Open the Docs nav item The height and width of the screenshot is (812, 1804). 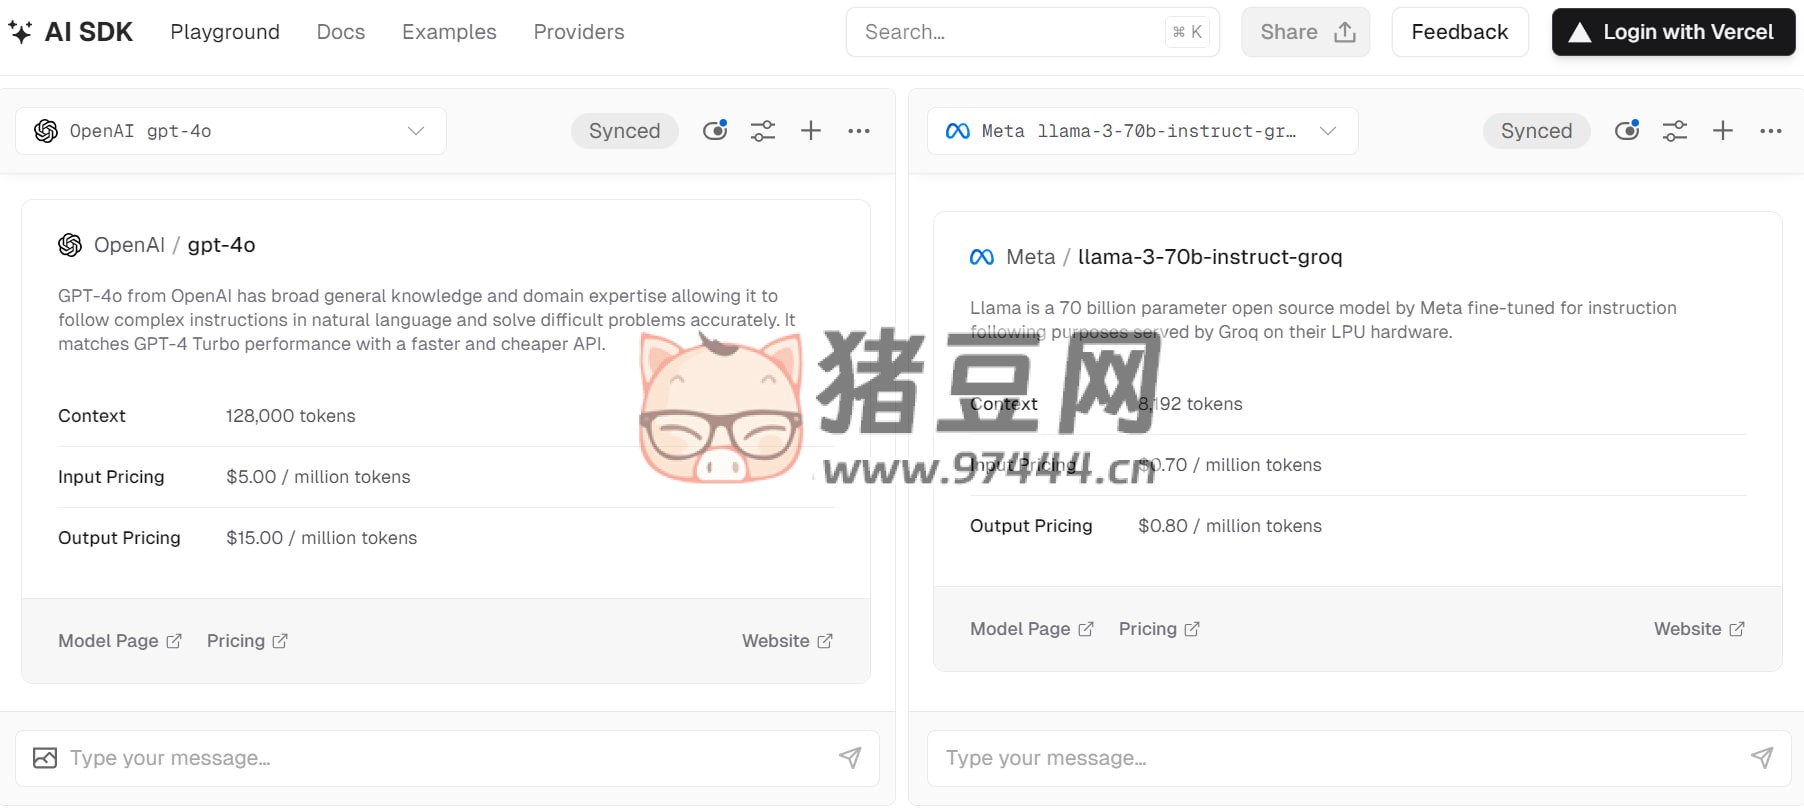click(x=341, y=32)
